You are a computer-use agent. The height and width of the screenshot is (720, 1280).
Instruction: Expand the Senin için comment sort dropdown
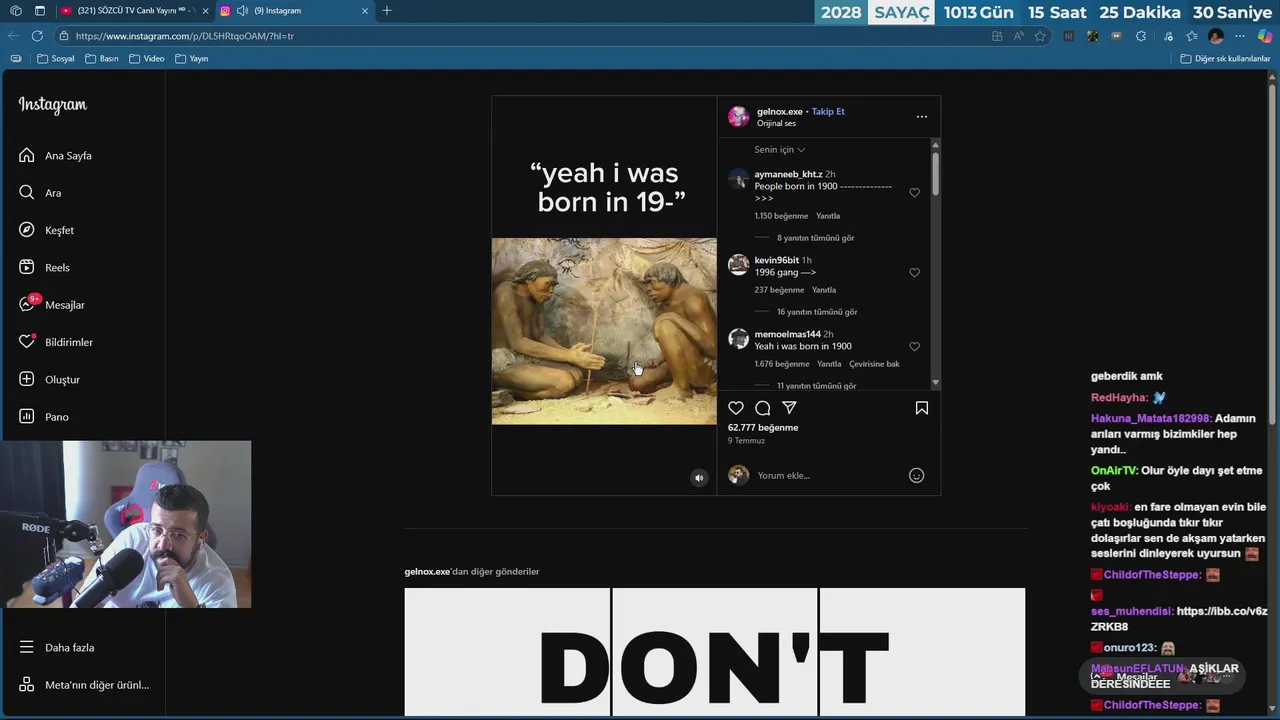click(x=780, y=150)
